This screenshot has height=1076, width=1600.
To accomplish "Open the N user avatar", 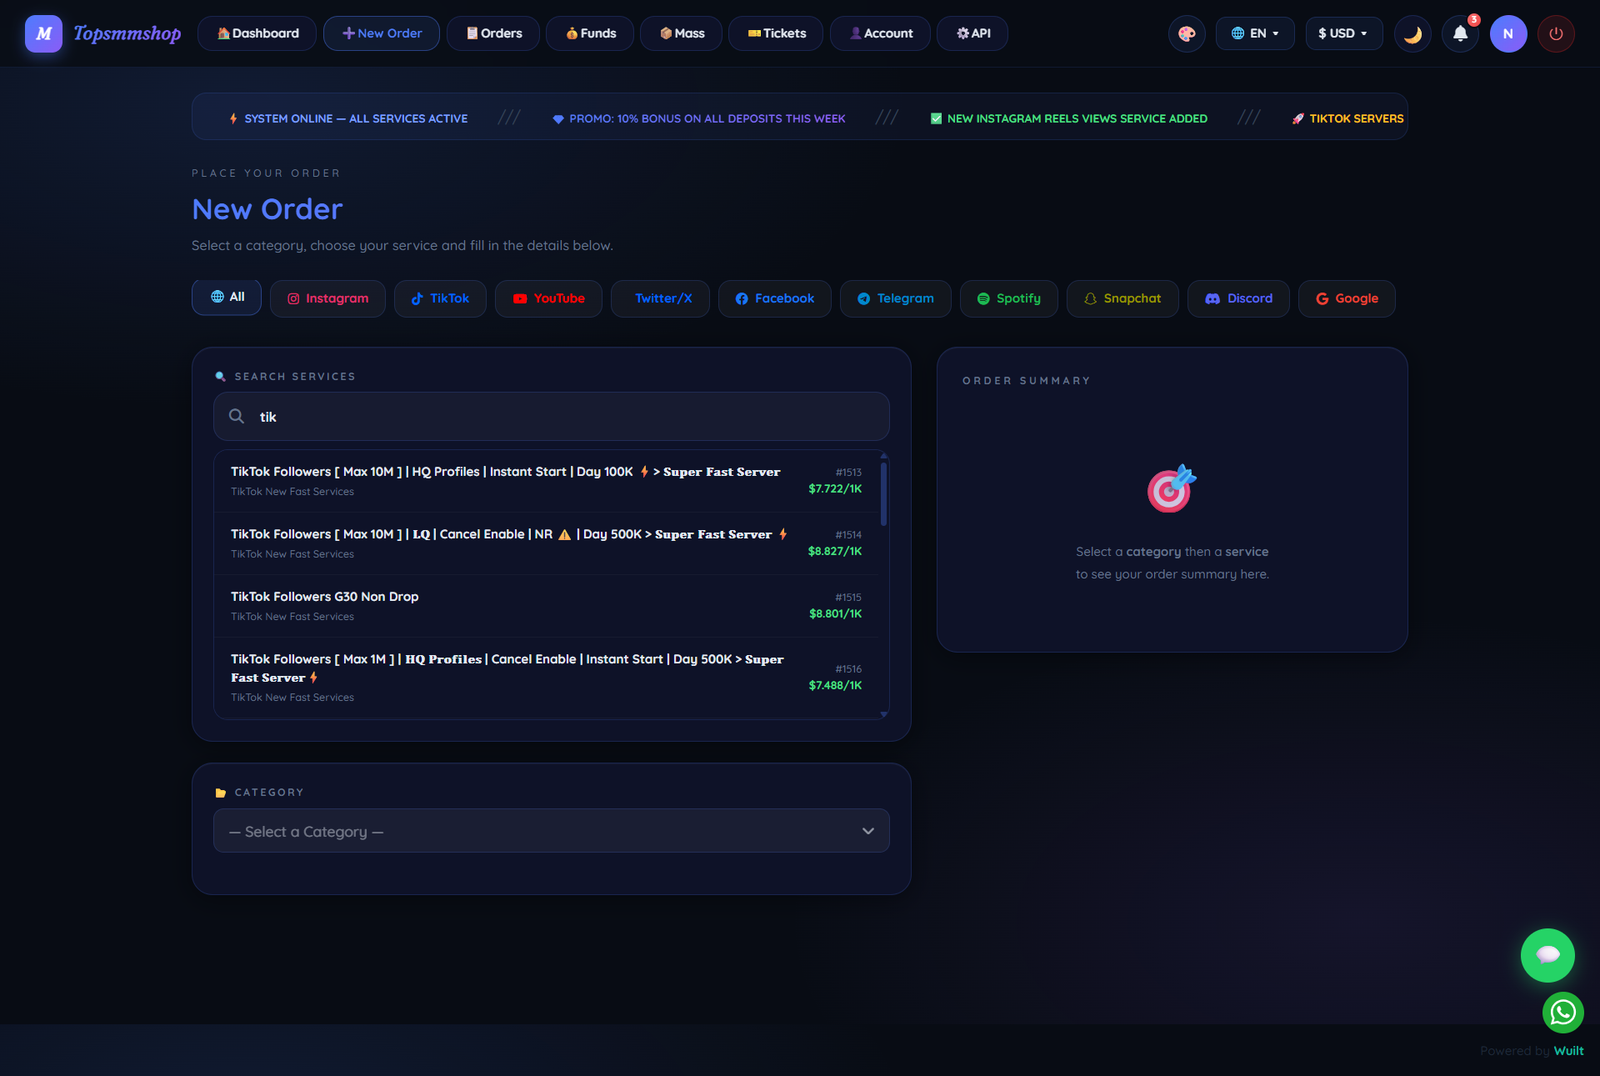I will (1508, 34).
